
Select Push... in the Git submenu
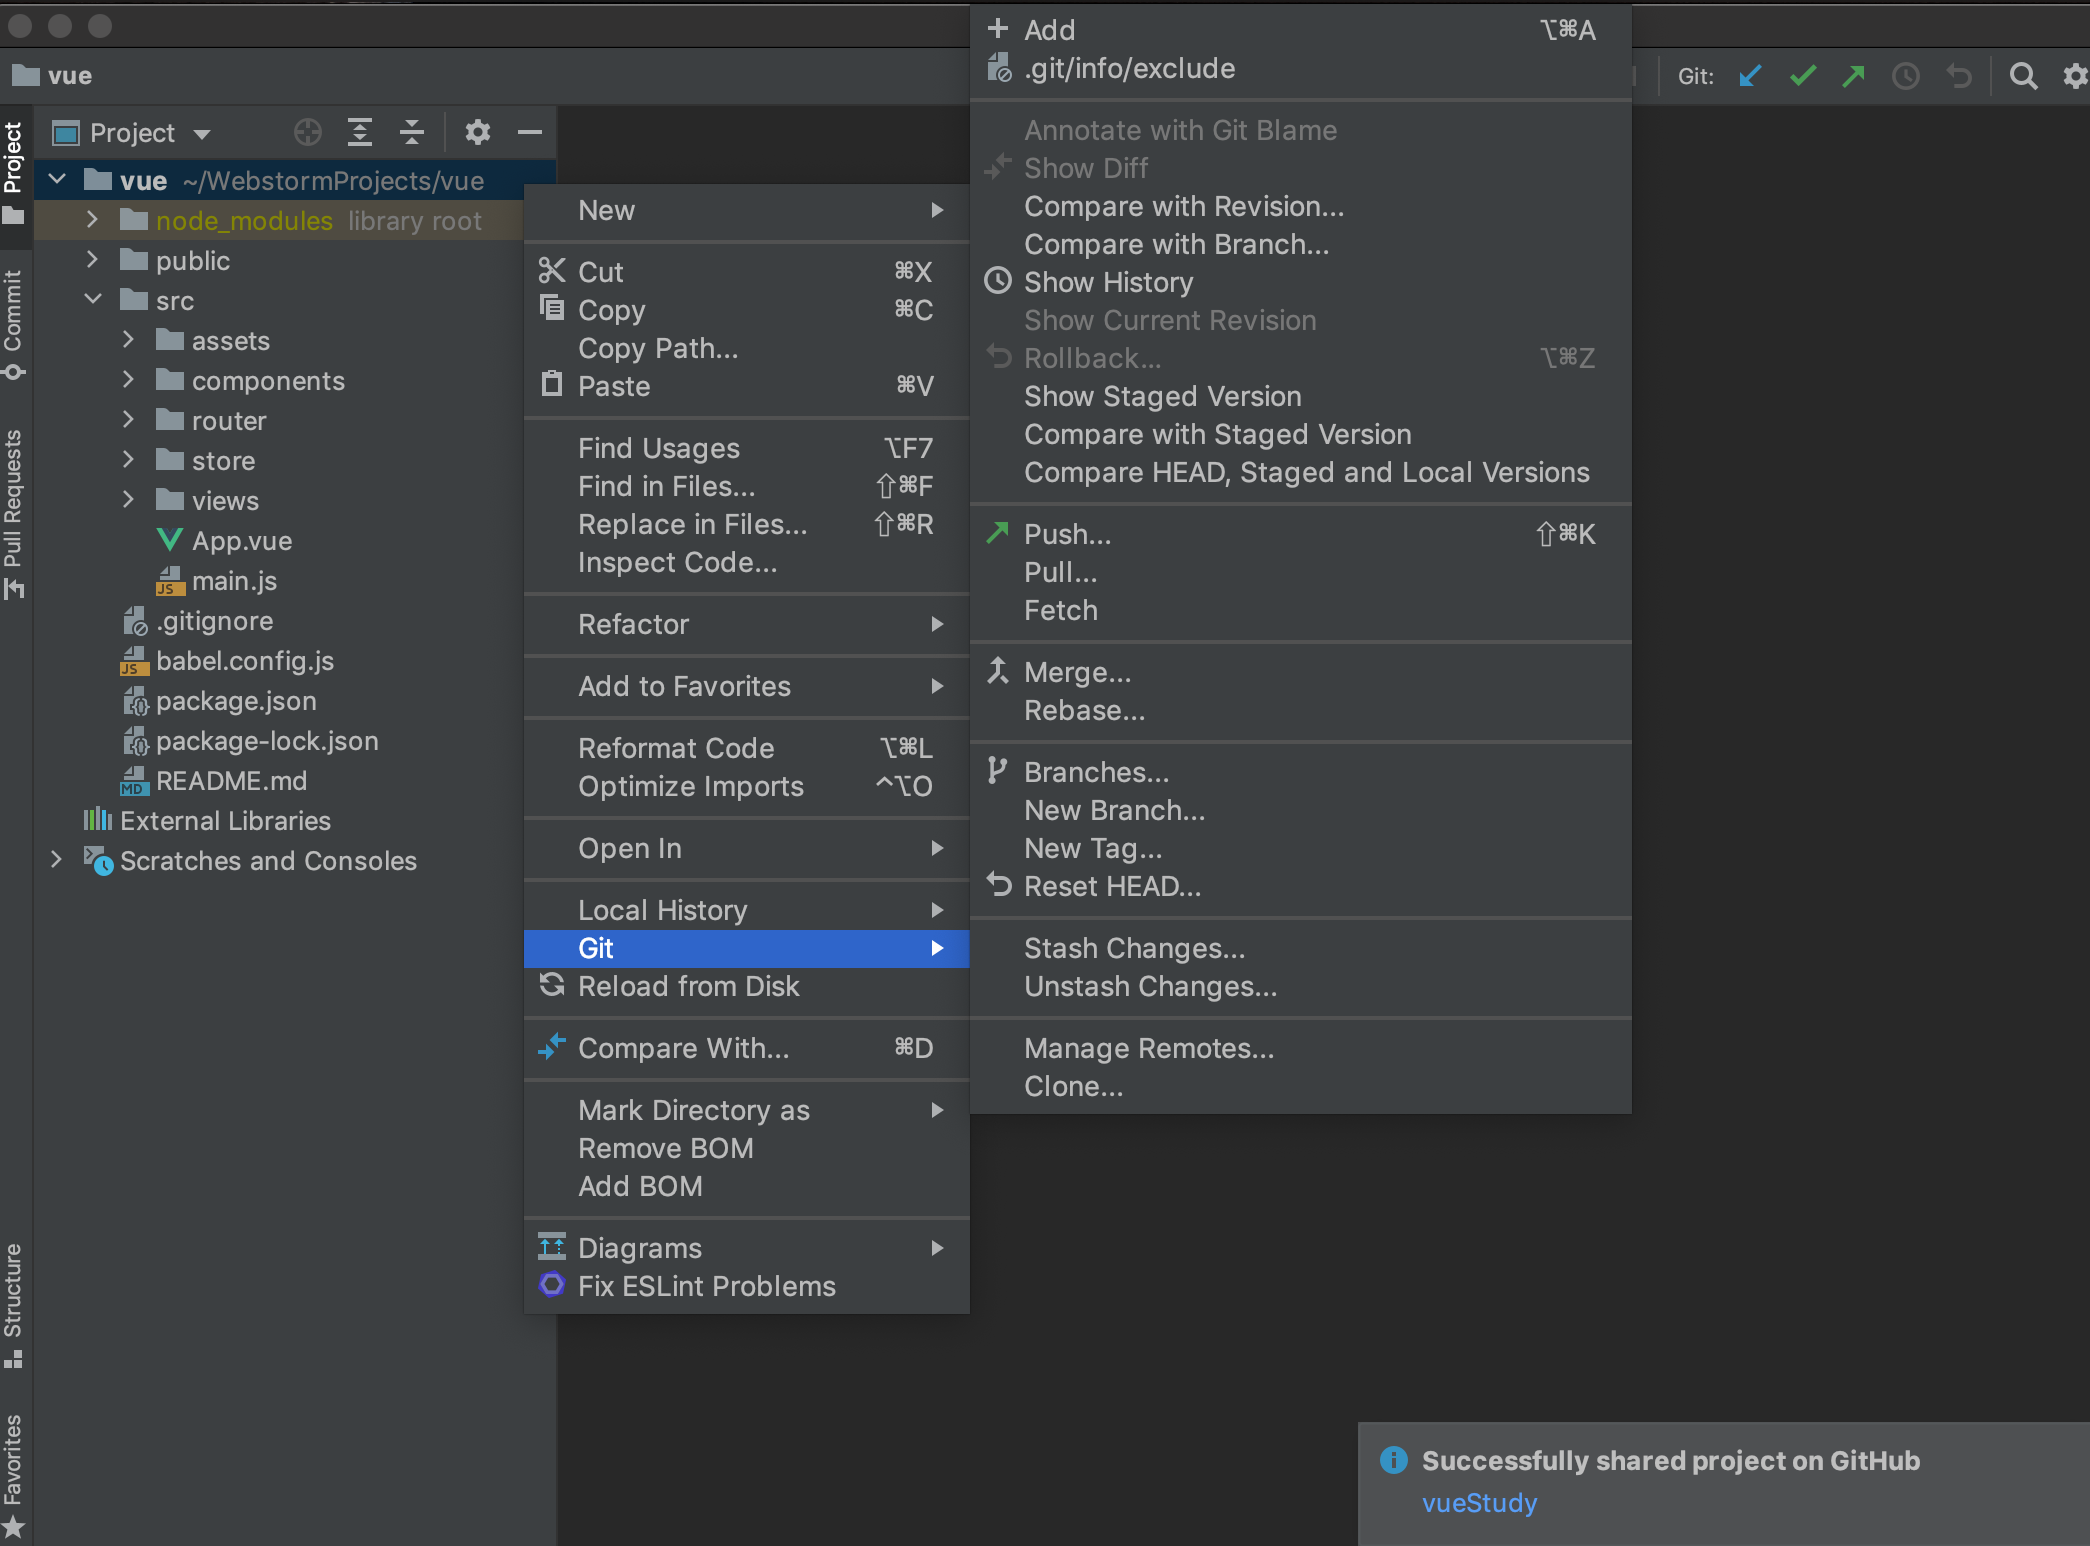1067,534
